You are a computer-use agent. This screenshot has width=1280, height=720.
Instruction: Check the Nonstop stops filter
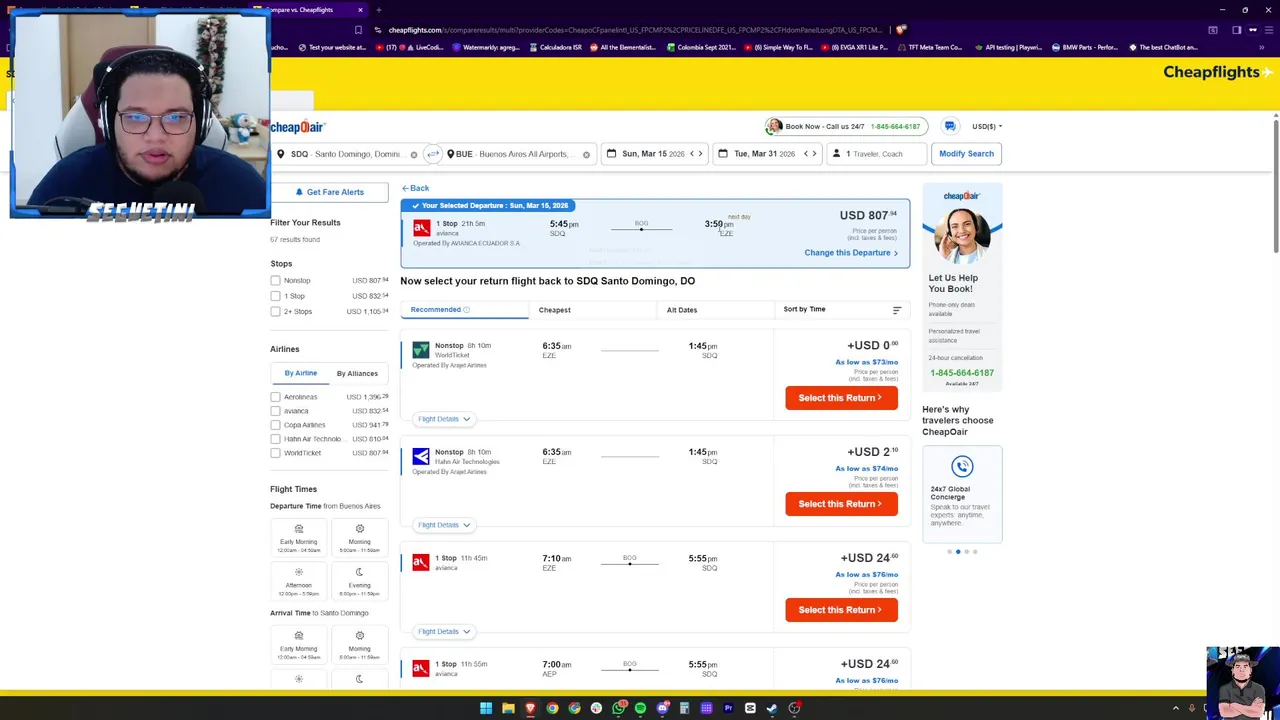(x=275, y=281)
